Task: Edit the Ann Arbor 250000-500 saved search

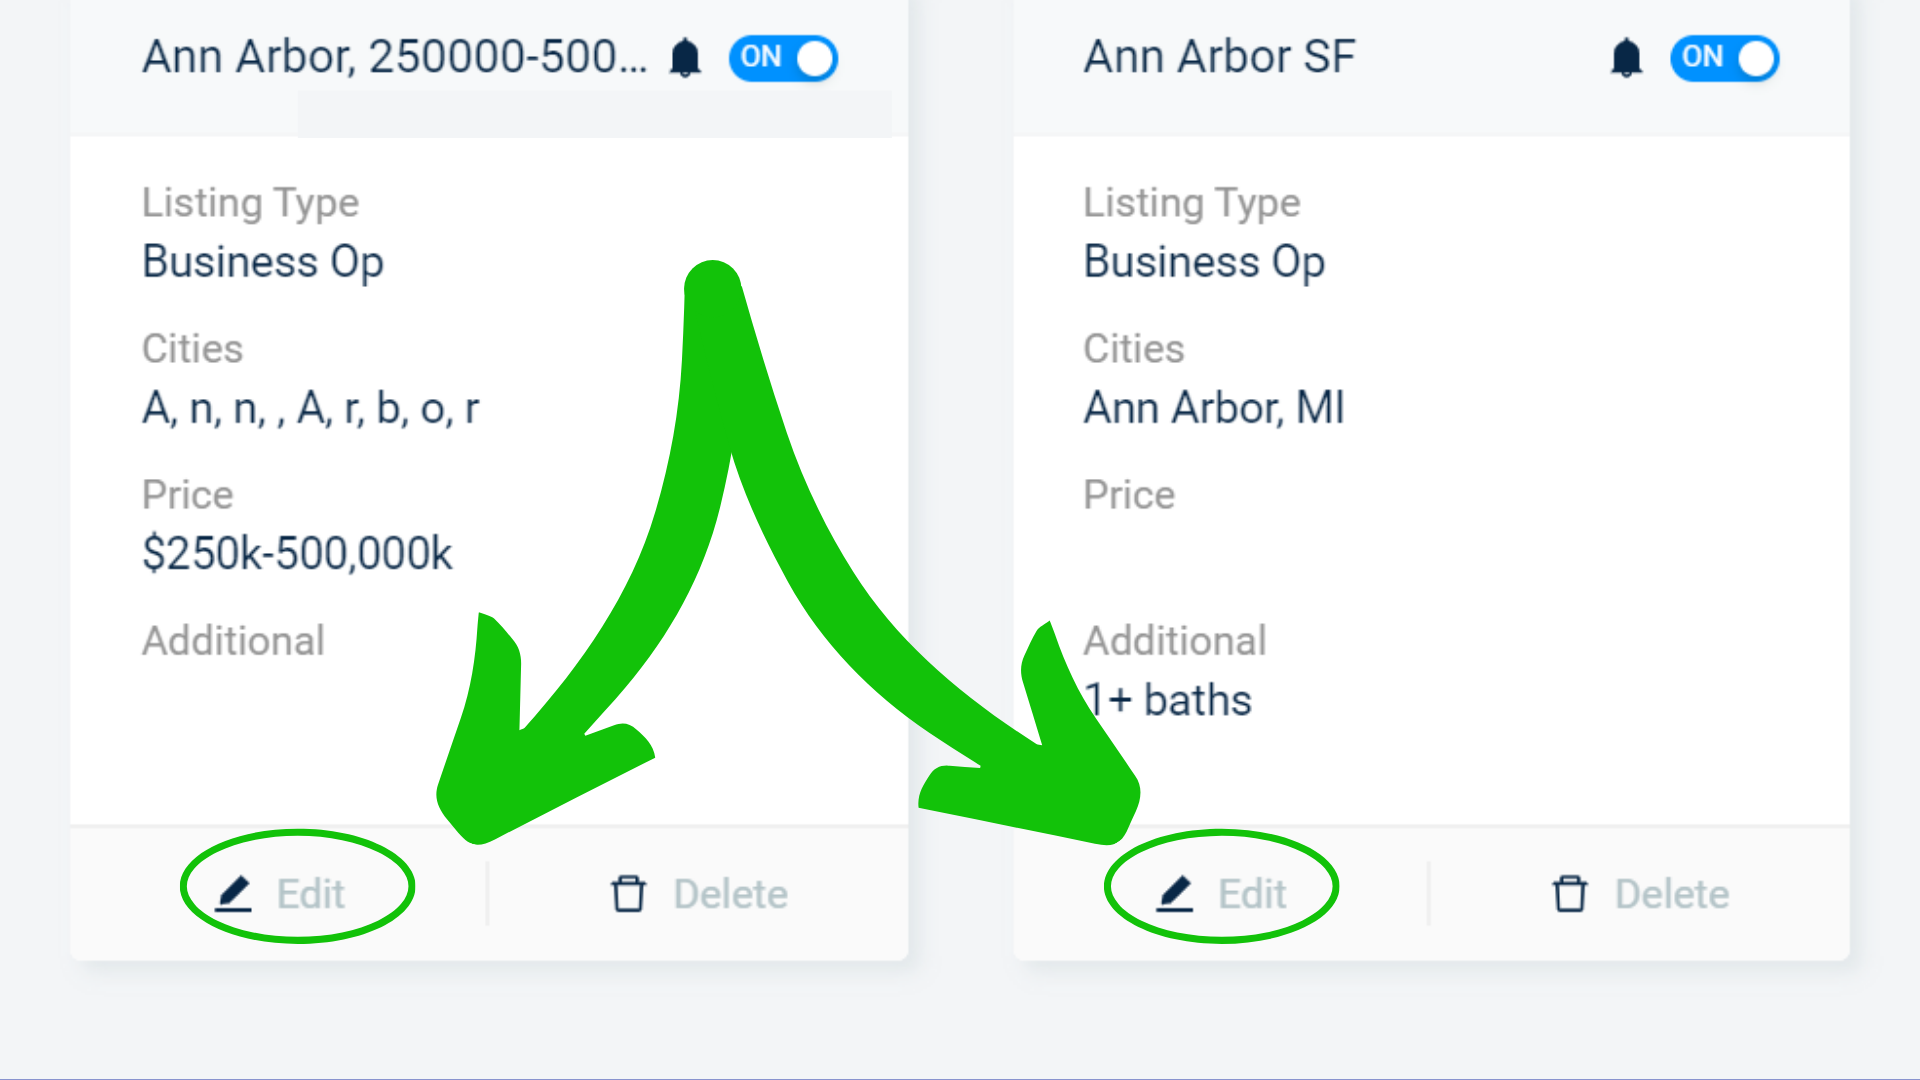Action: 281,893
